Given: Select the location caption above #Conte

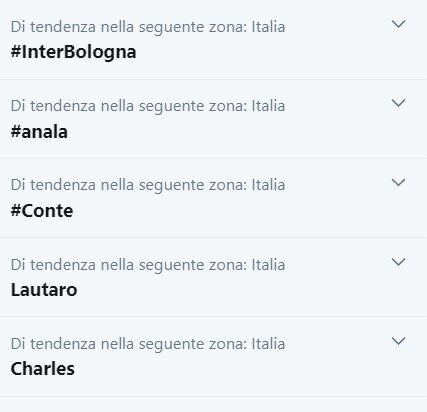Looking at the screenshot, I should (148, 185).
